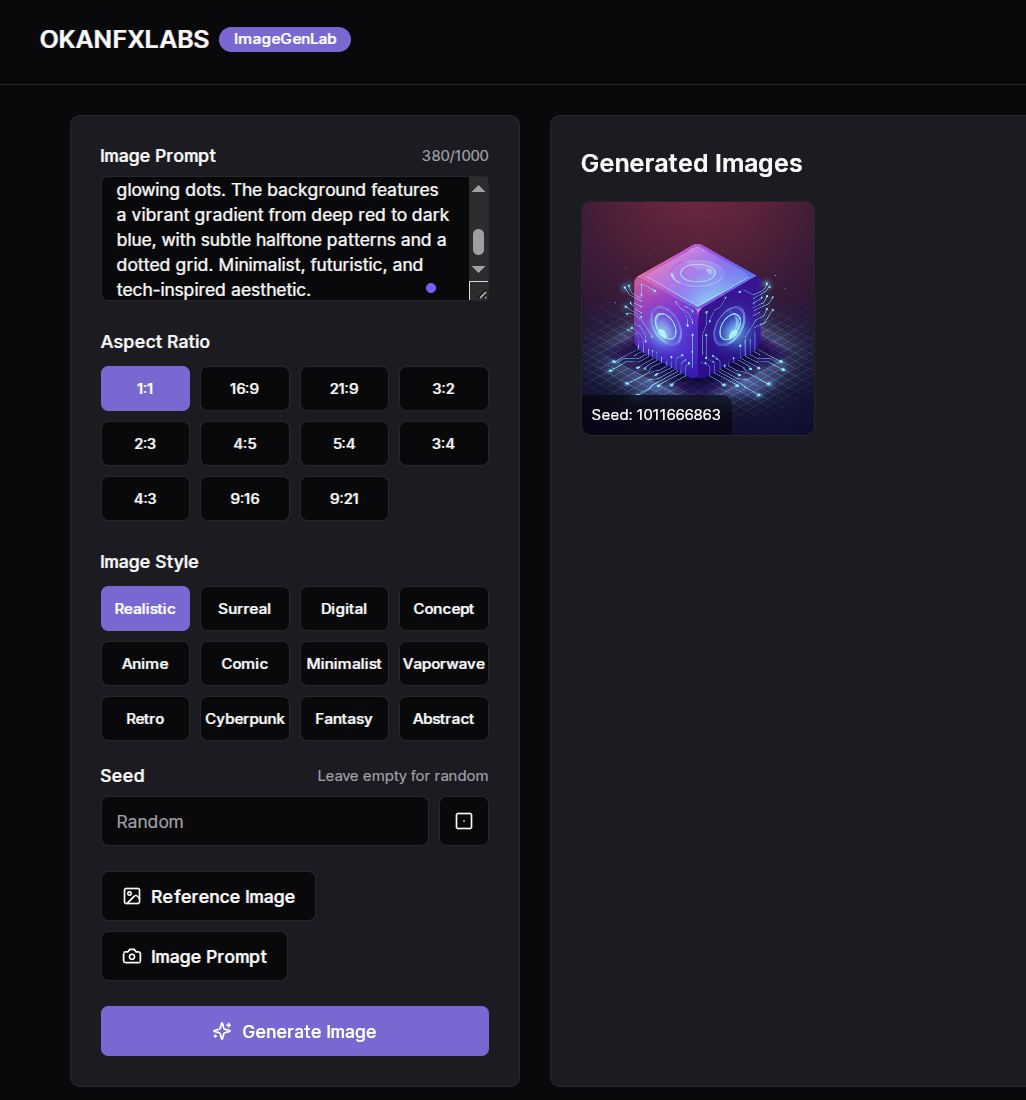The image size is (1026, 1100).
Task: Click the ImageGenLab badge in header
Action: [285, 39]
